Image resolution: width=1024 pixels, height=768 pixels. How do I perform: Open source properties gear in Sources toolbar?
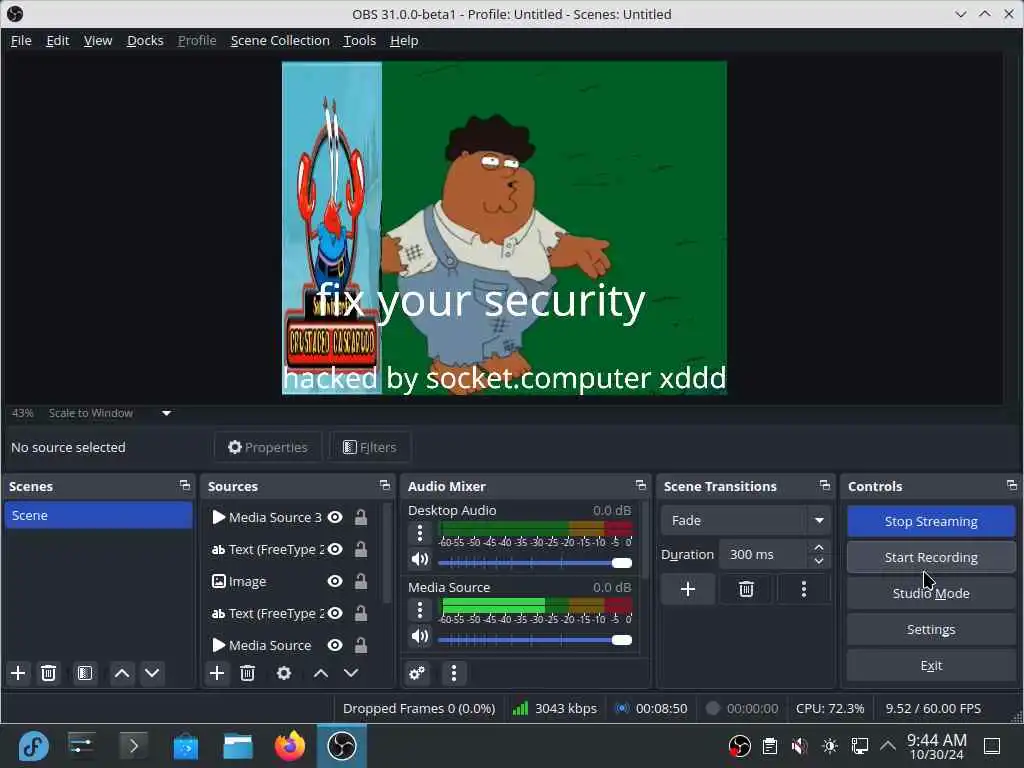pos(284,673)
